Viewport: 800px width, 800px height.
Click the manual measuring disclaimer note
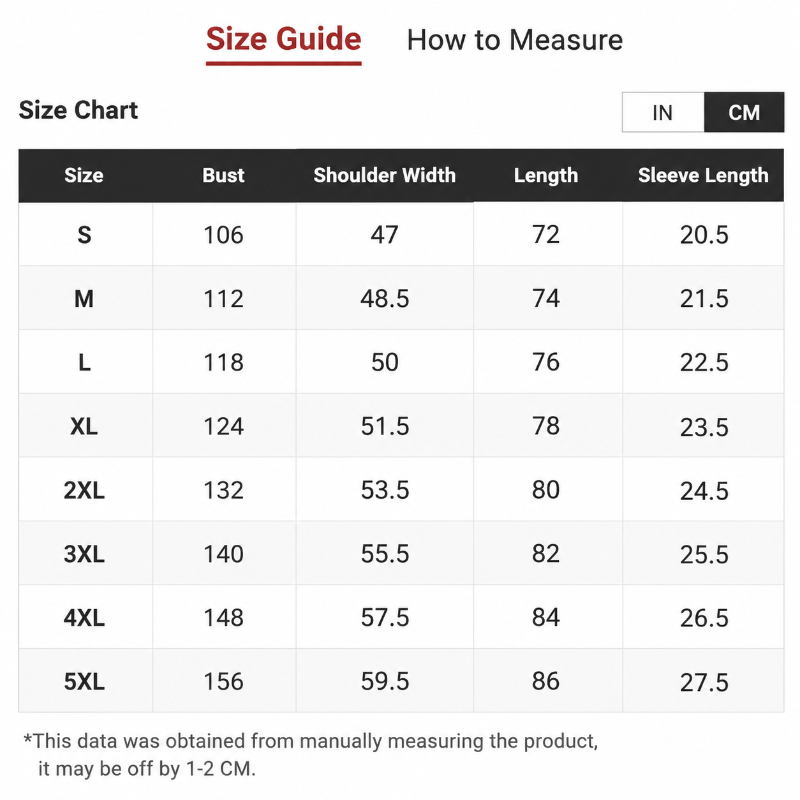pyautogui.click(x=311, y=755)
